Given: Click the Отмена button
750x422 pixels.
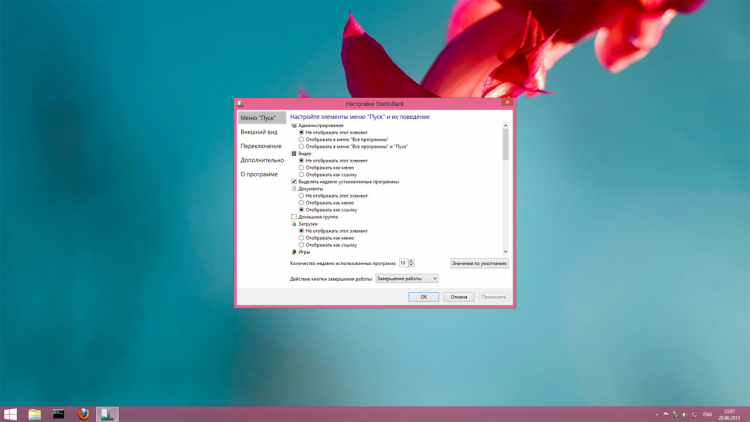Looking at the screenshot, I should pos(459,297).
